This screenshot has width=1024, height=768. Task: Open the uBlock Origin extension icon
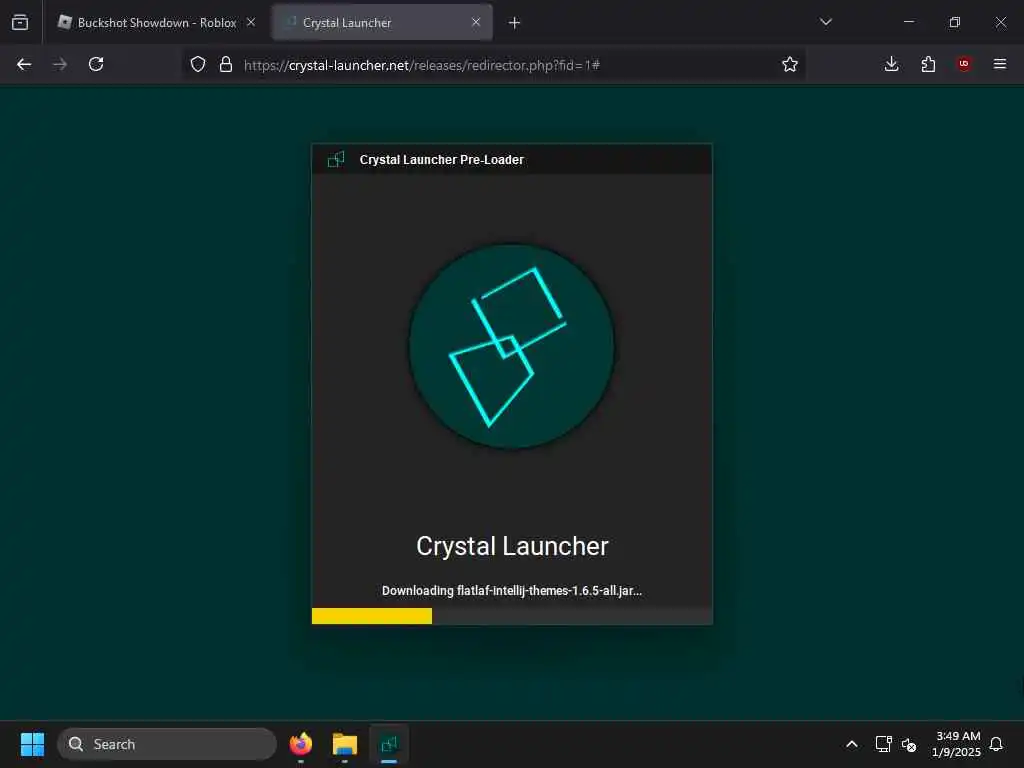coord(964,64)
